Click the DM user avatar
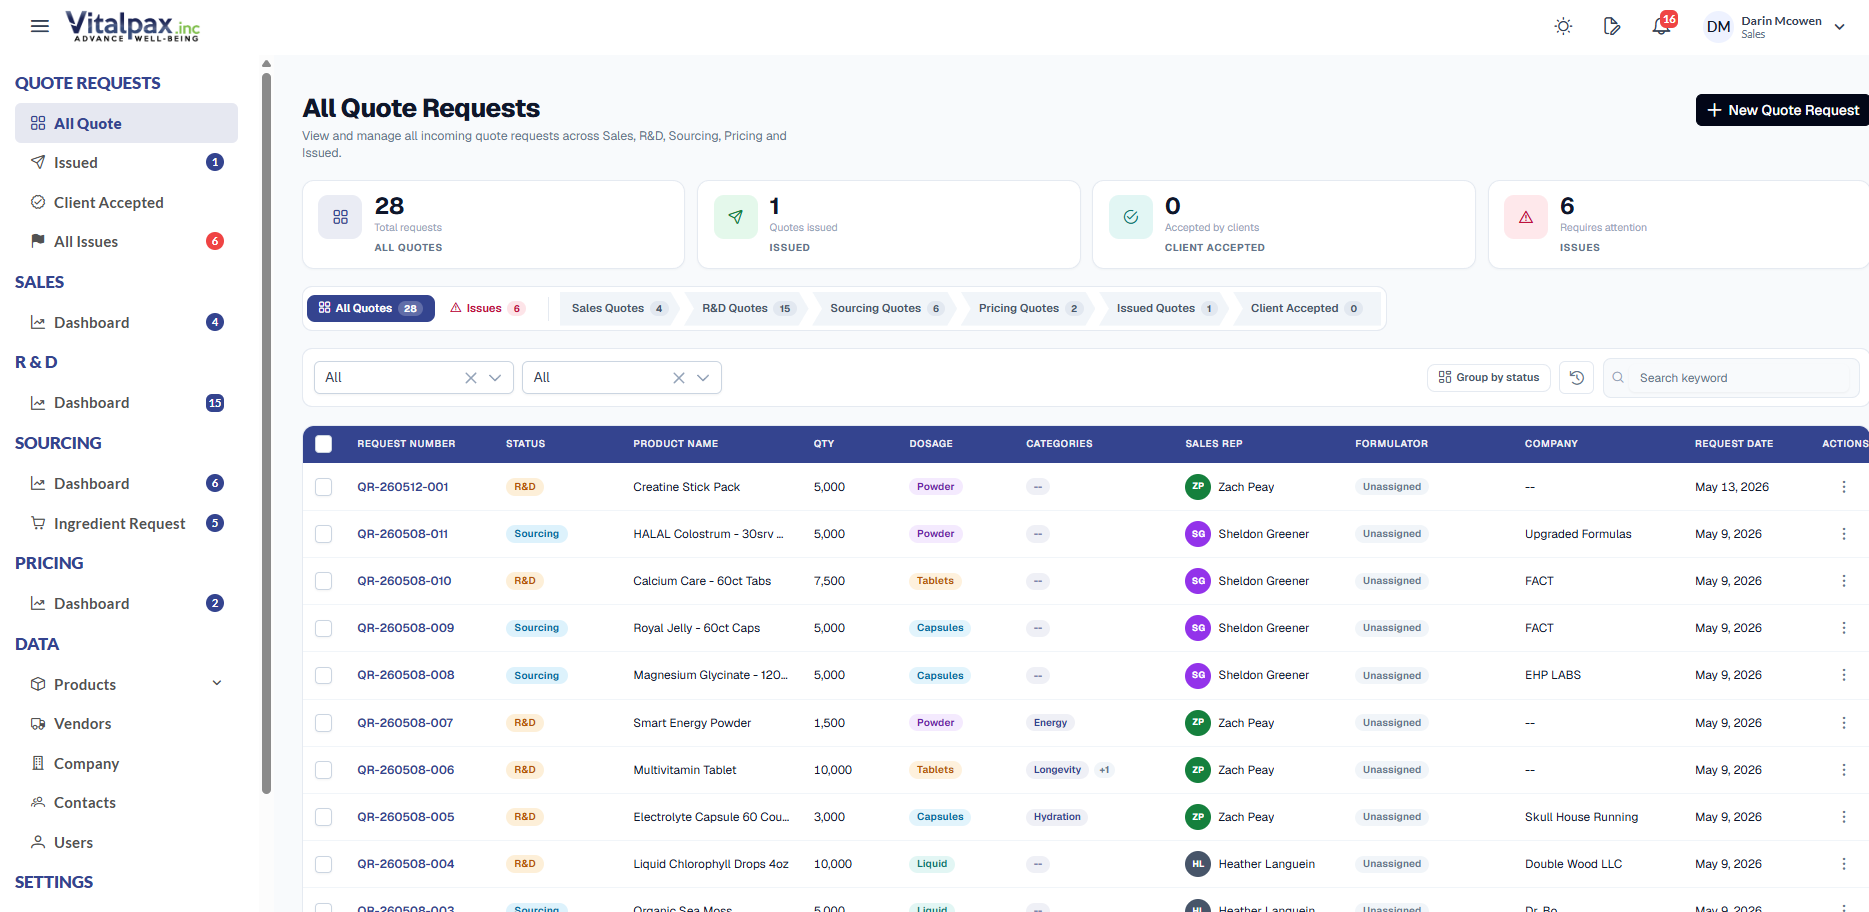Image resolution: width=1869 pixels, height=912 pixels. 1718,27
